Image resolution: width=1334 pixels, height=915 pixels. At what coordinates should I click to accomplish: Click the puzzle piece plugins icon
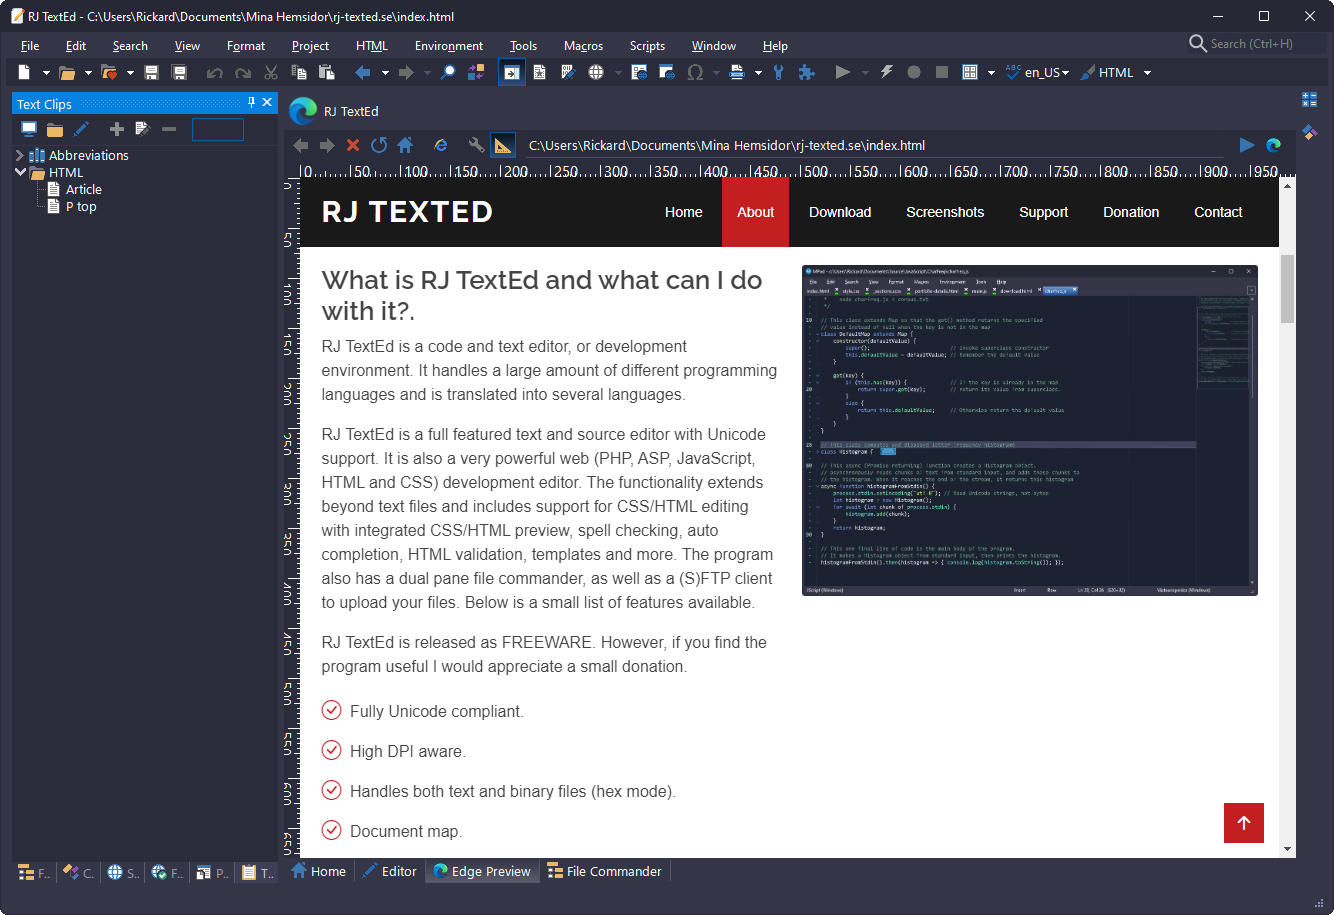(x=806, y=73)
